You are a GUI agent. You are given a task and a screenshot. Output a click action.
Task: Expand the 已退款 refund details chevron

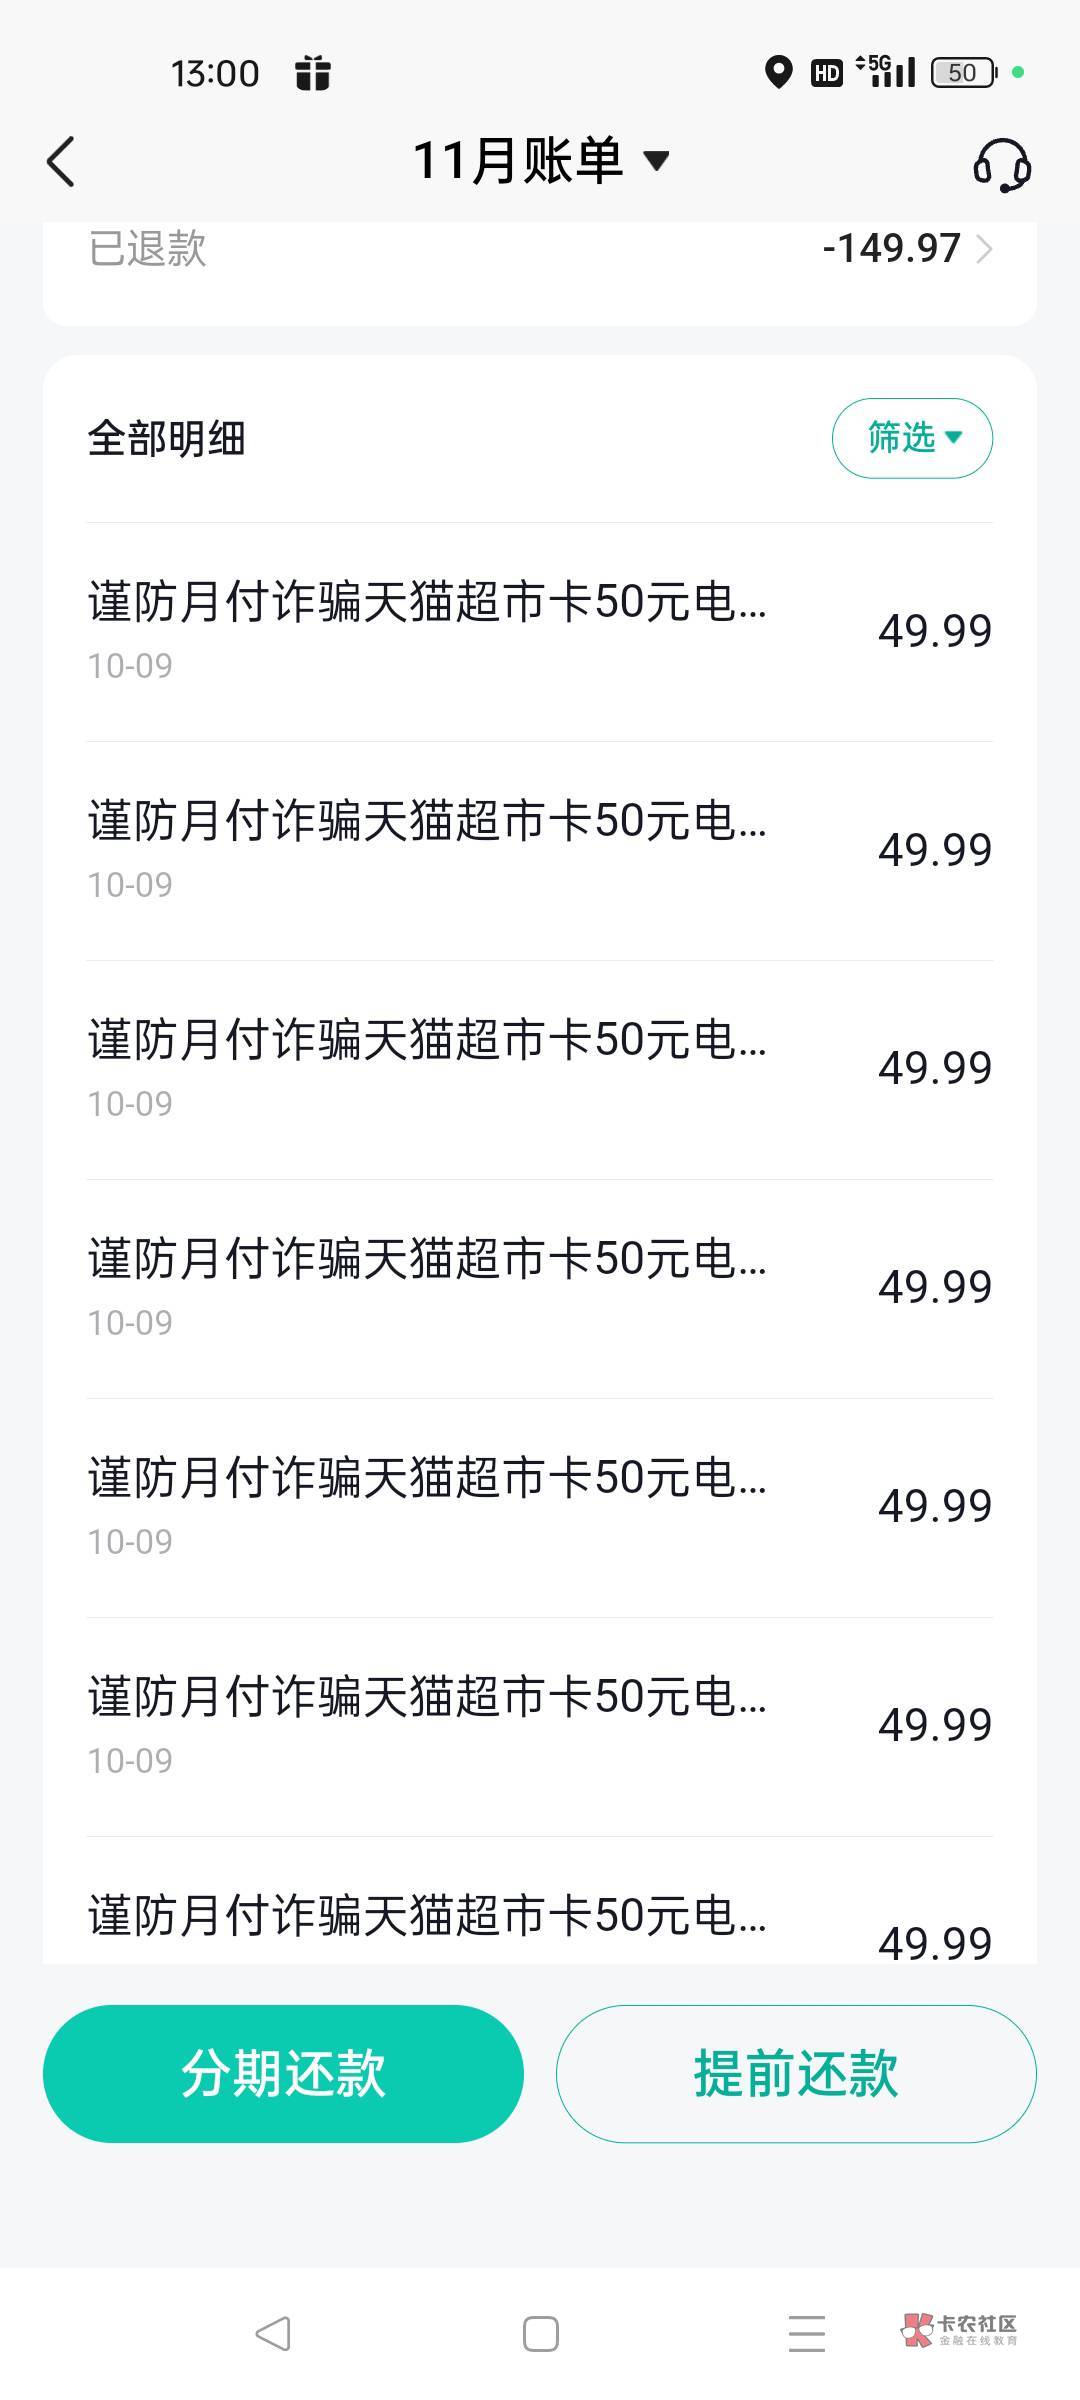click(x=984, y=249)
